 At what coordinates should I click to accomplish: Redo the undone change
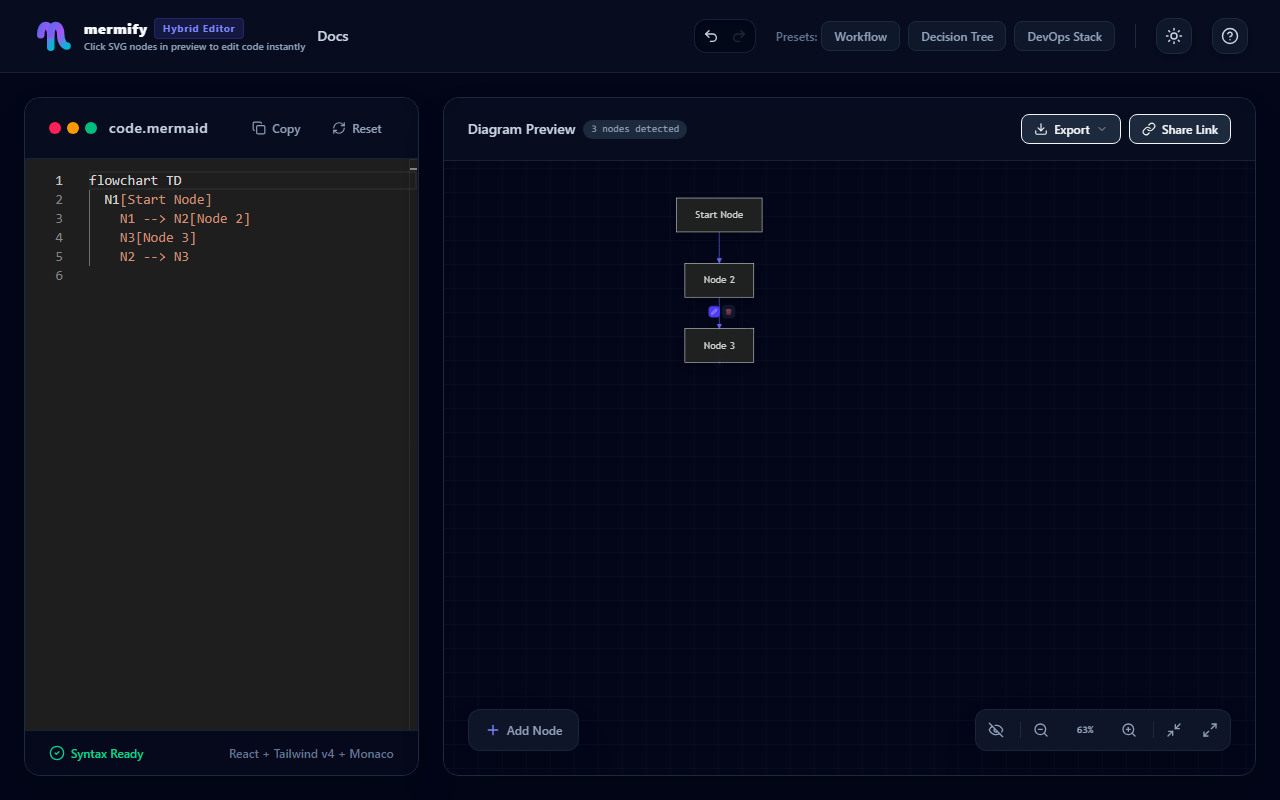pos(739,36)
